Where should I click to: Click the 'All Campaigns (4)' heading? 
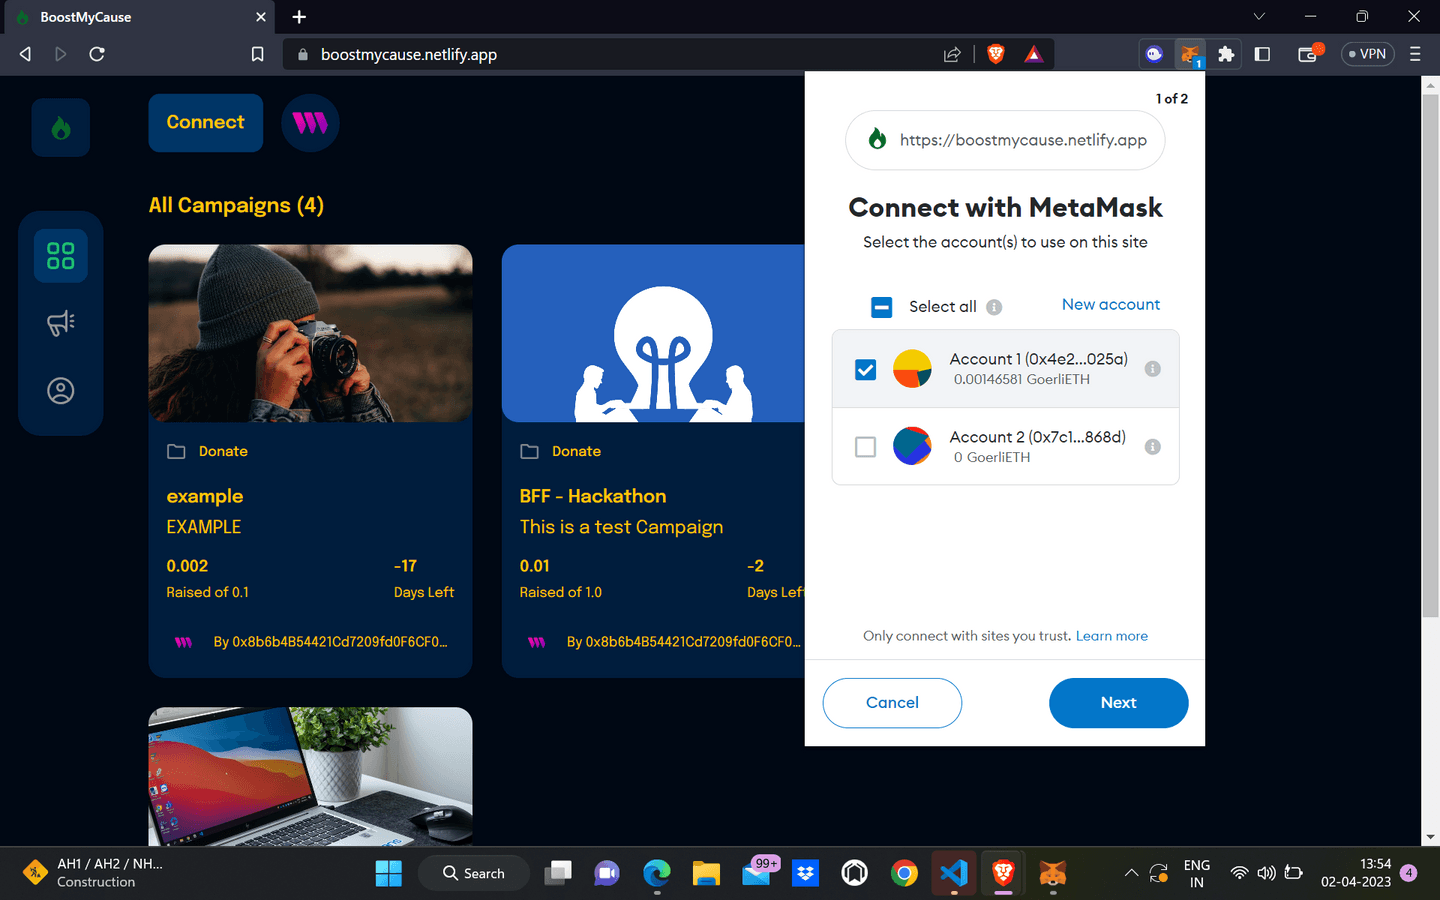coord(236,205)
